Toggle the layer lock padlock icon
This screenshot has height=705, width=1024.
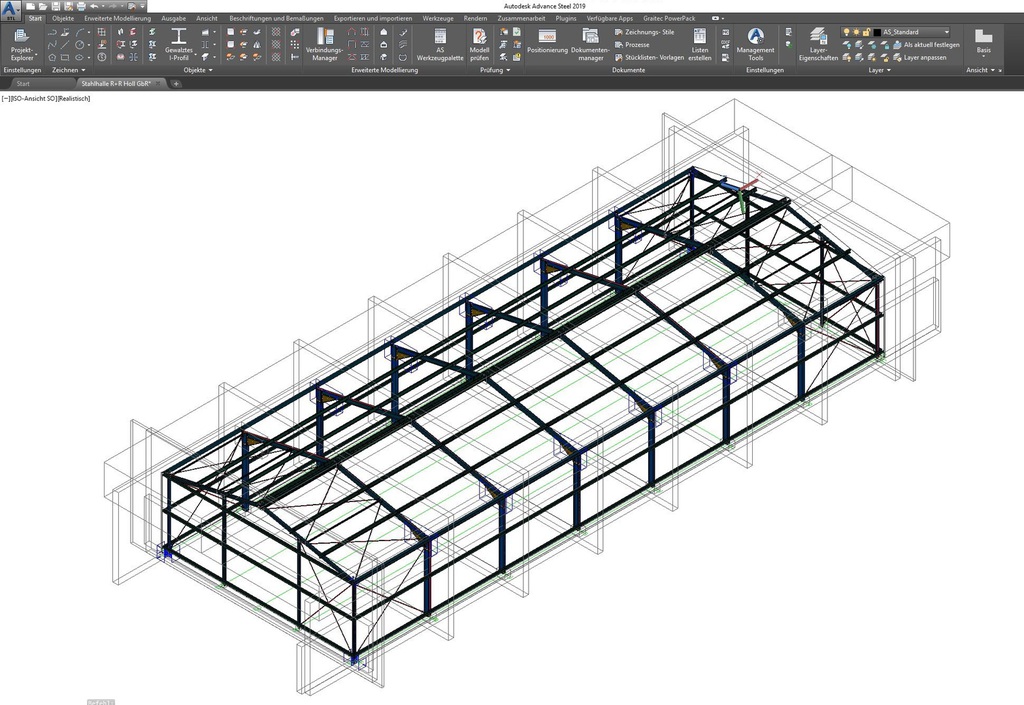866,32
